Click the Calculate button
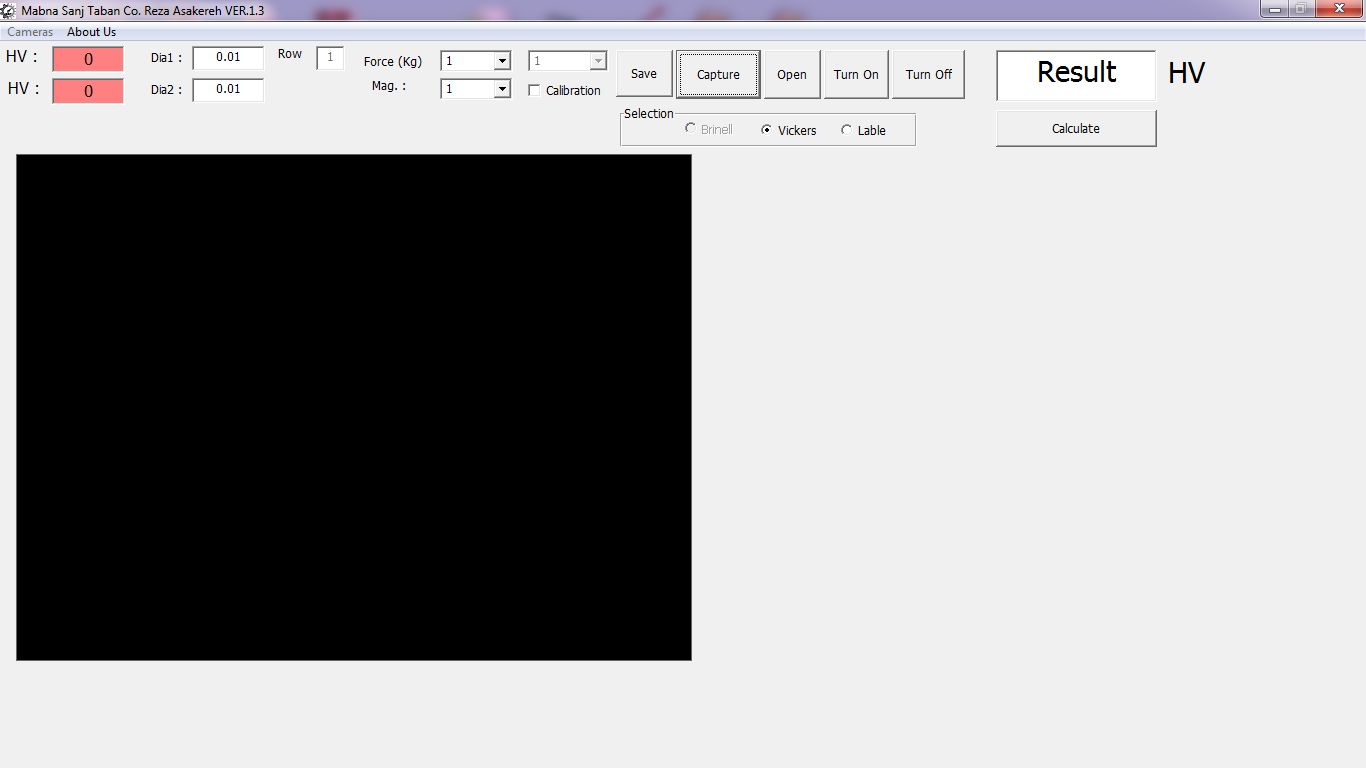The width and height of the screenshot is (1366, 768). pos(1076,128)
